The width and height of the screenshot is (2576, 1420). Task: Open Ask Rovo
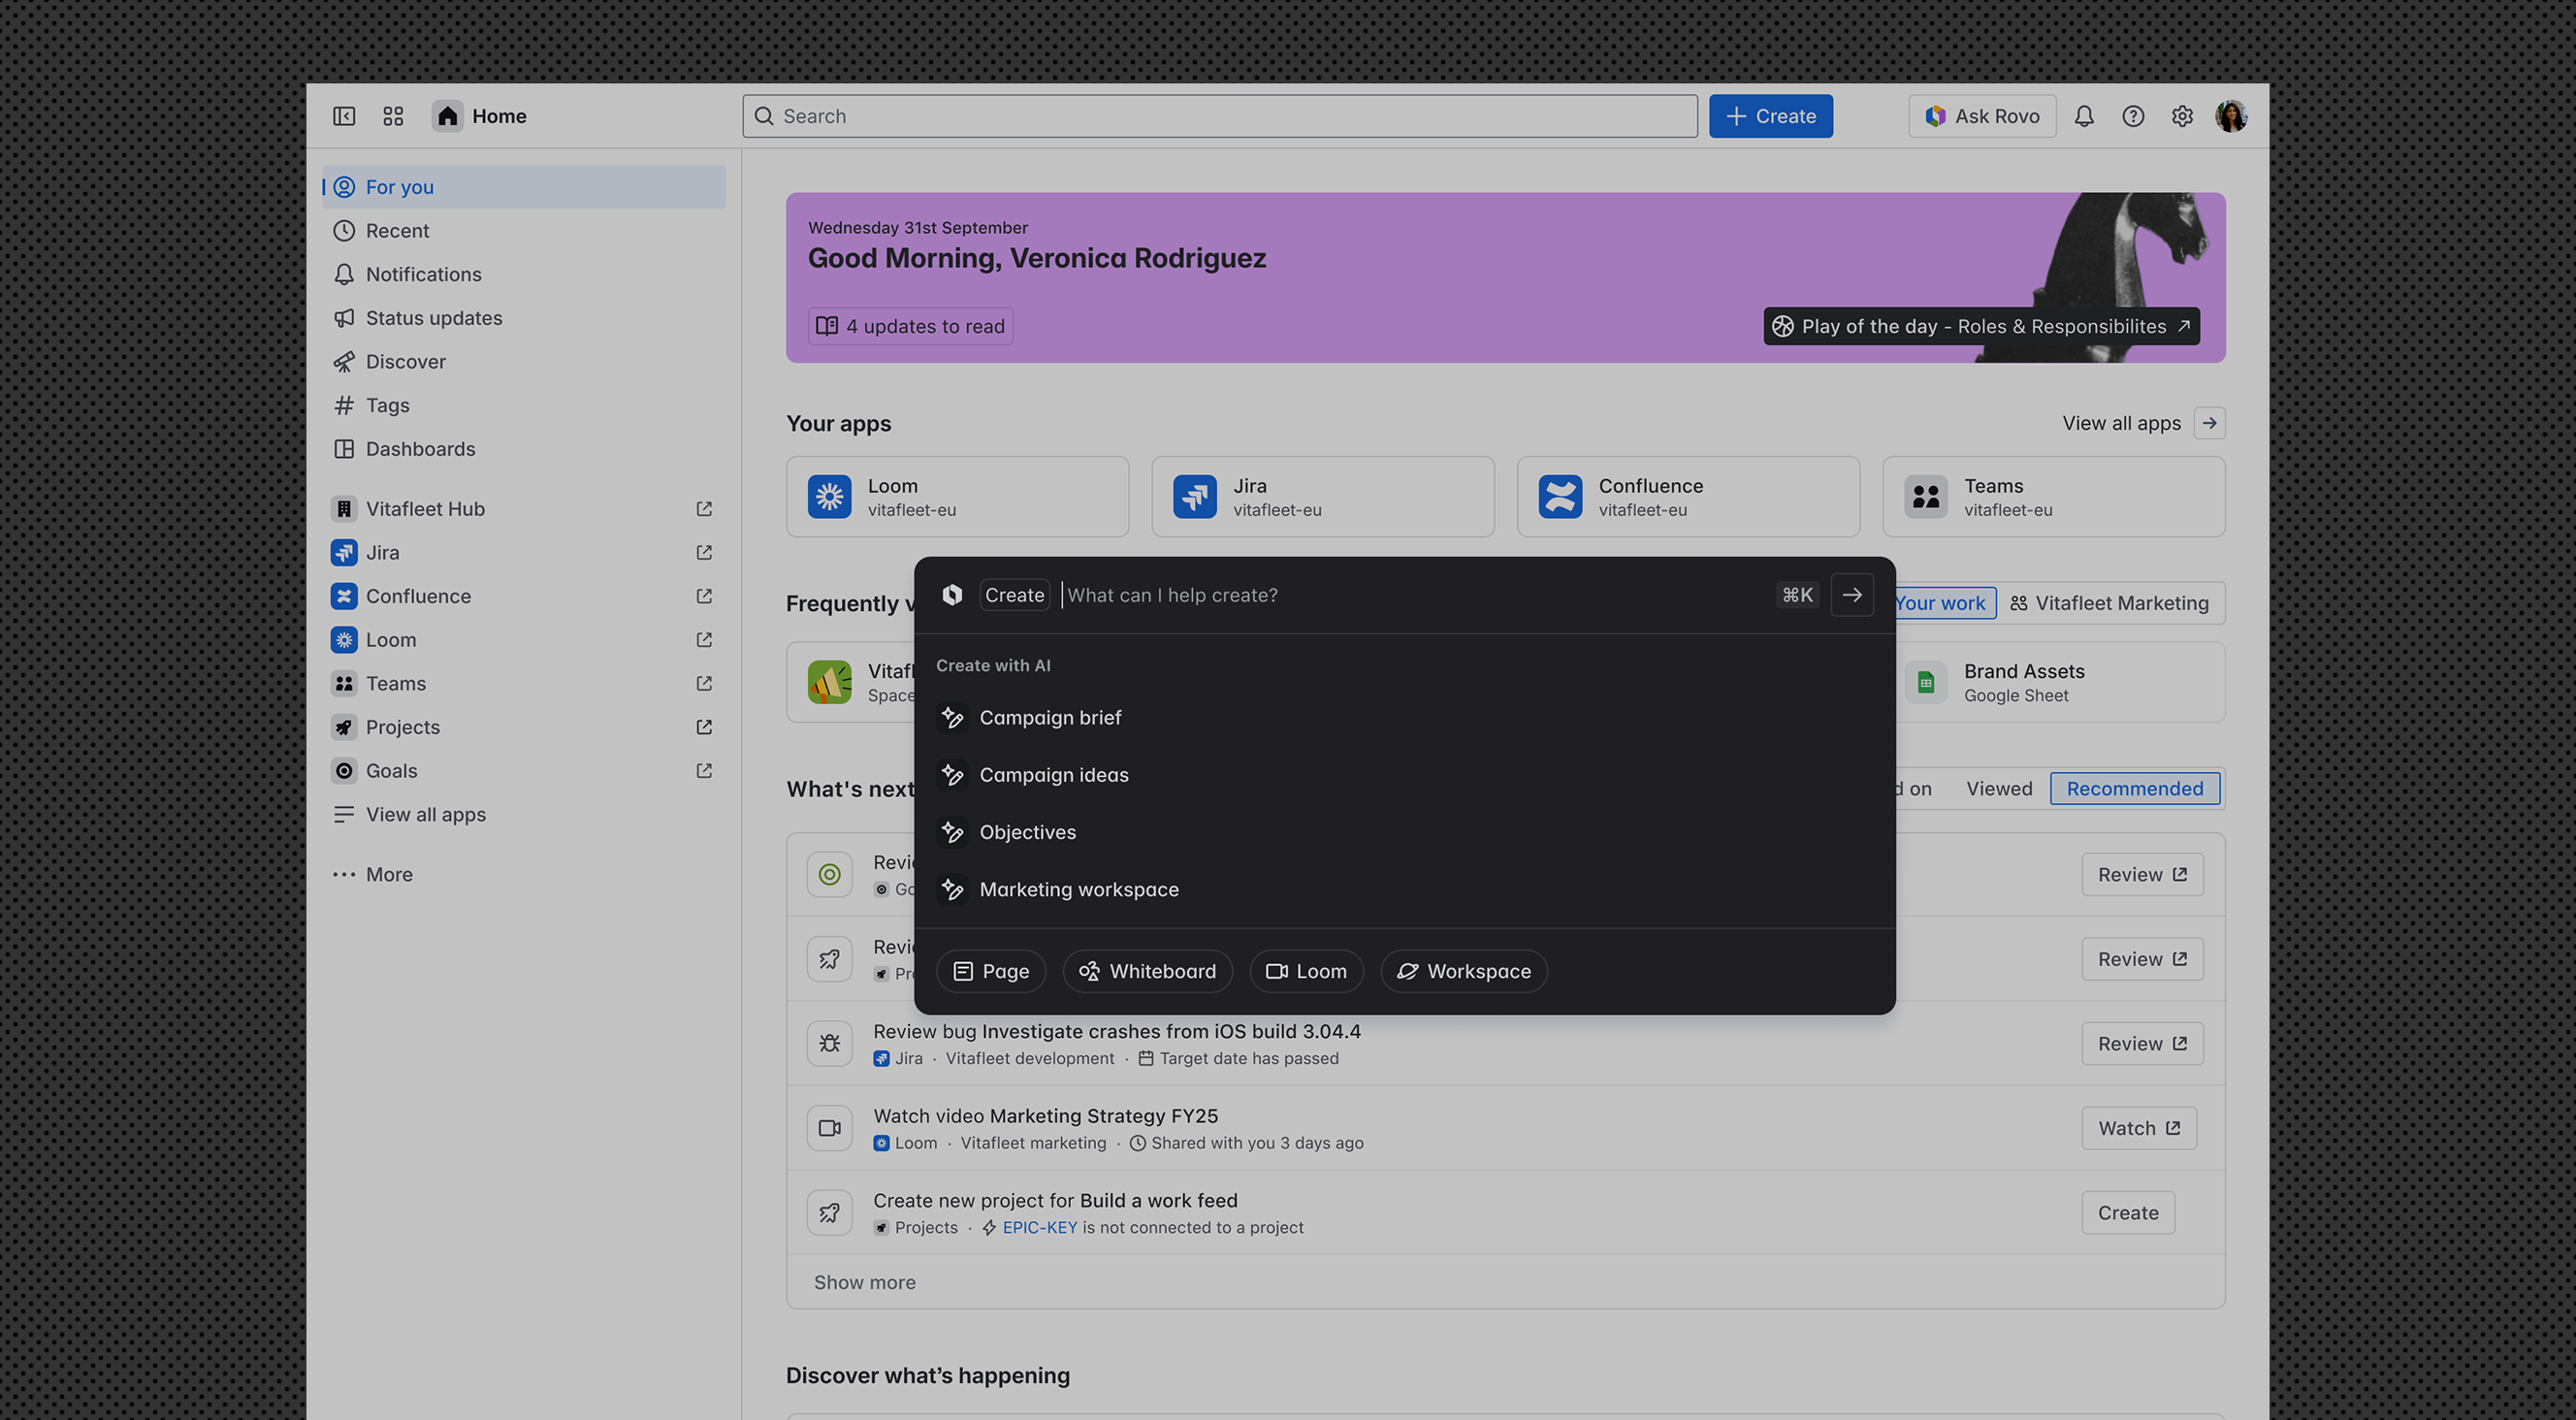1981,116
